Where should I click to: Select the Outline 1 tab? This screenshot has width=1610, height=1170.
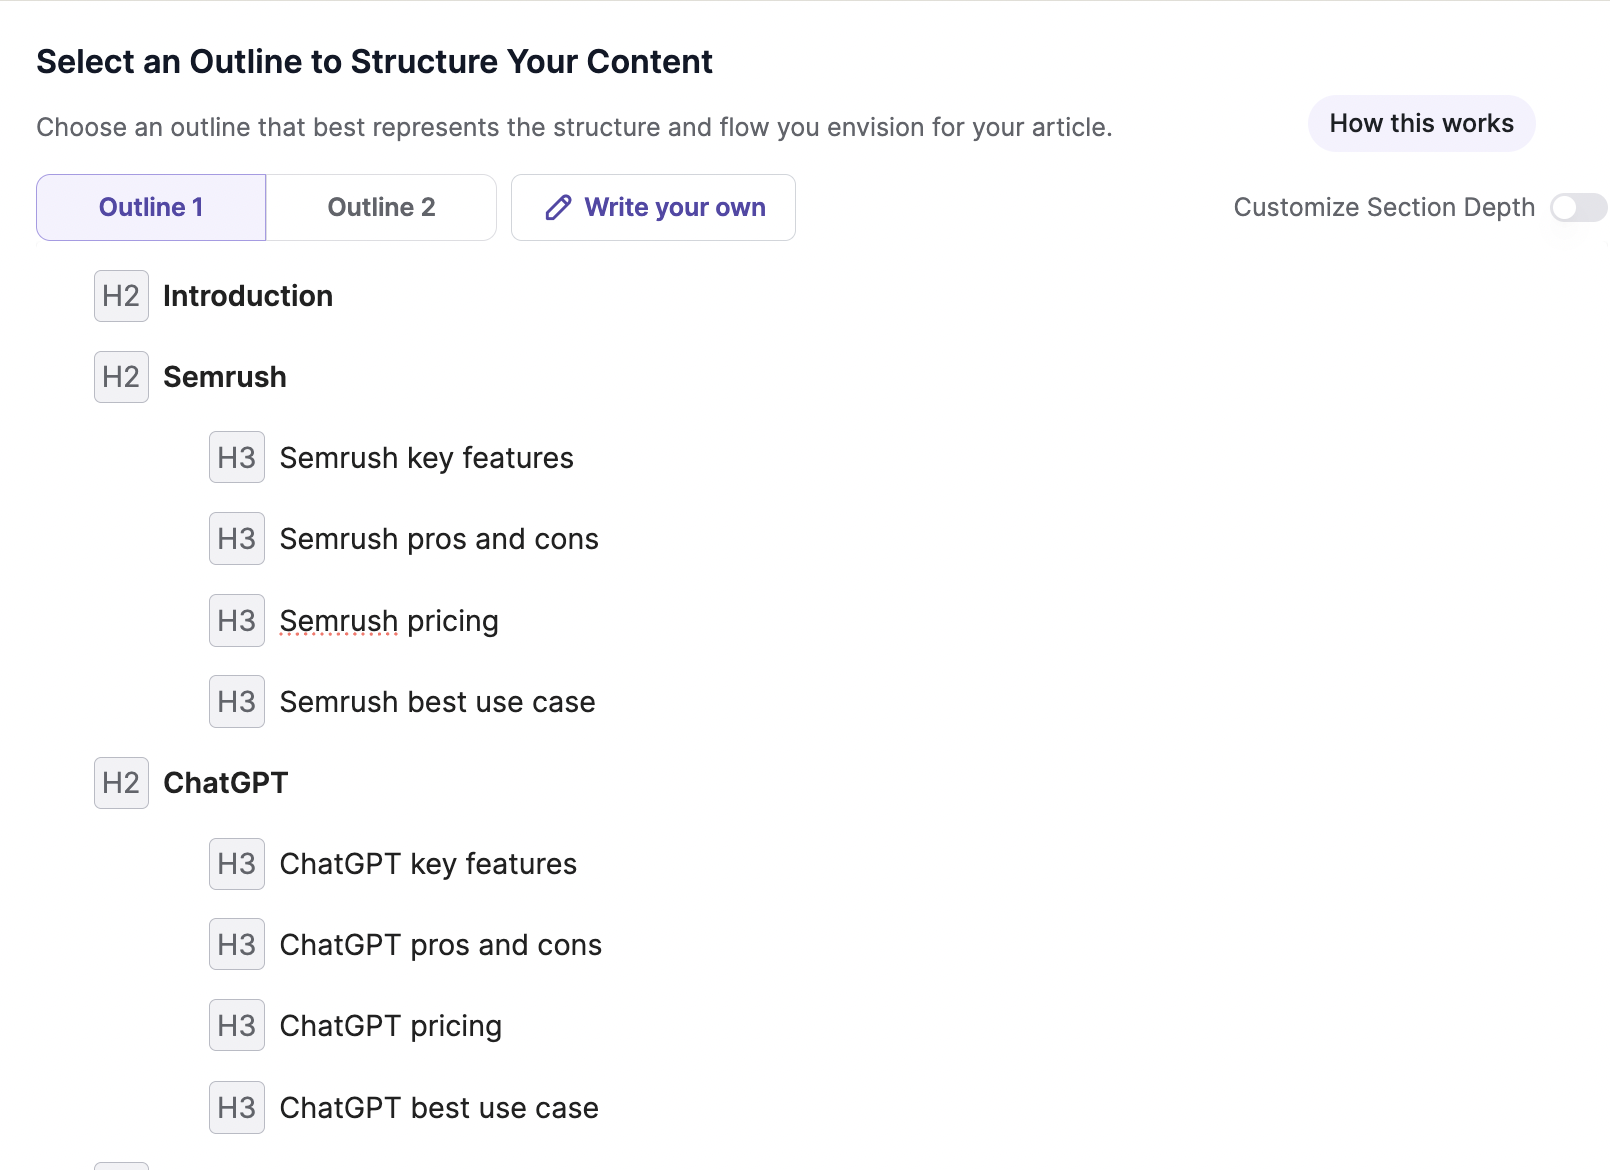(x=150, y=207)
